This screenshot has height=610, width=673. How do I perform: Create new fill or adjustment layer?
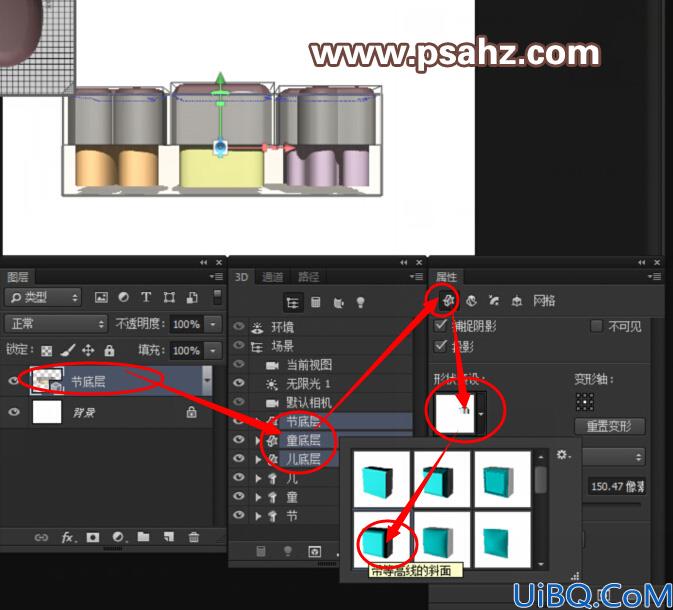pos(118,537)
